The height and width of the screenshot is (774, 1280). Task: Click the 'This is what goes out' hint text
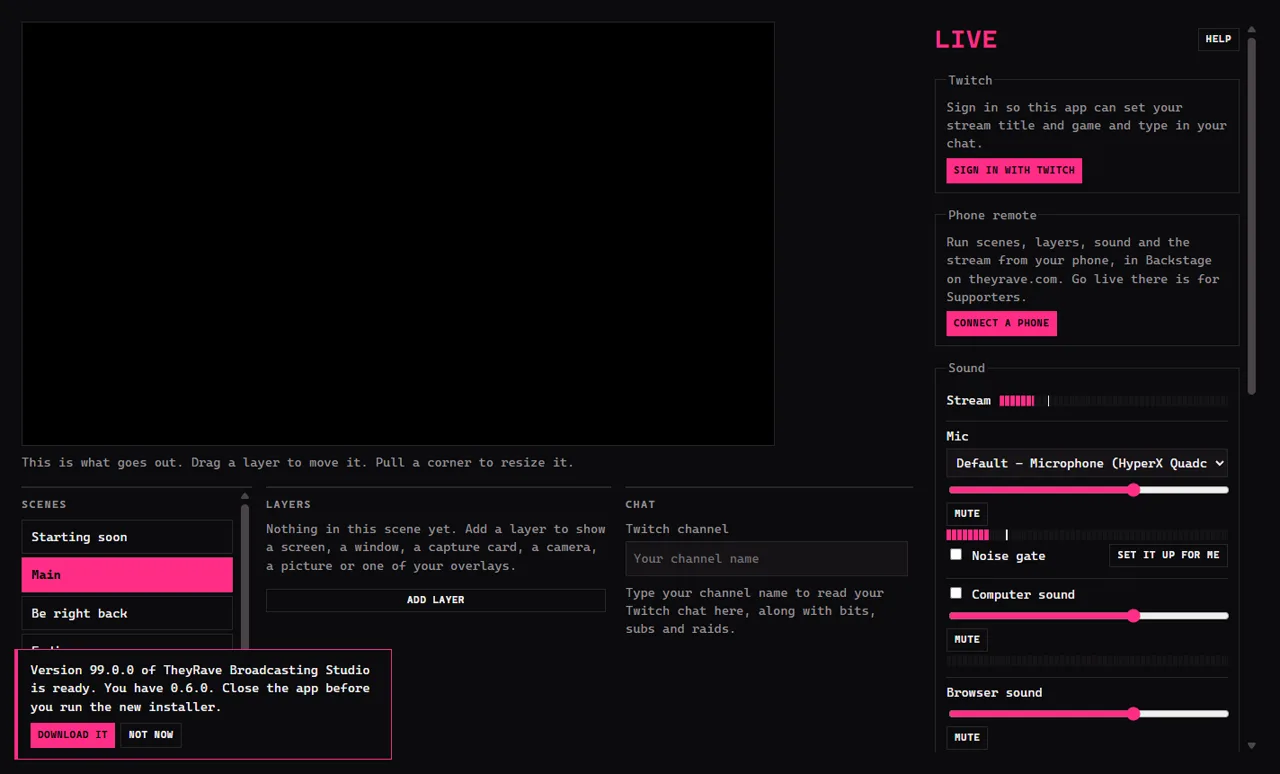[x=298, y=463]
